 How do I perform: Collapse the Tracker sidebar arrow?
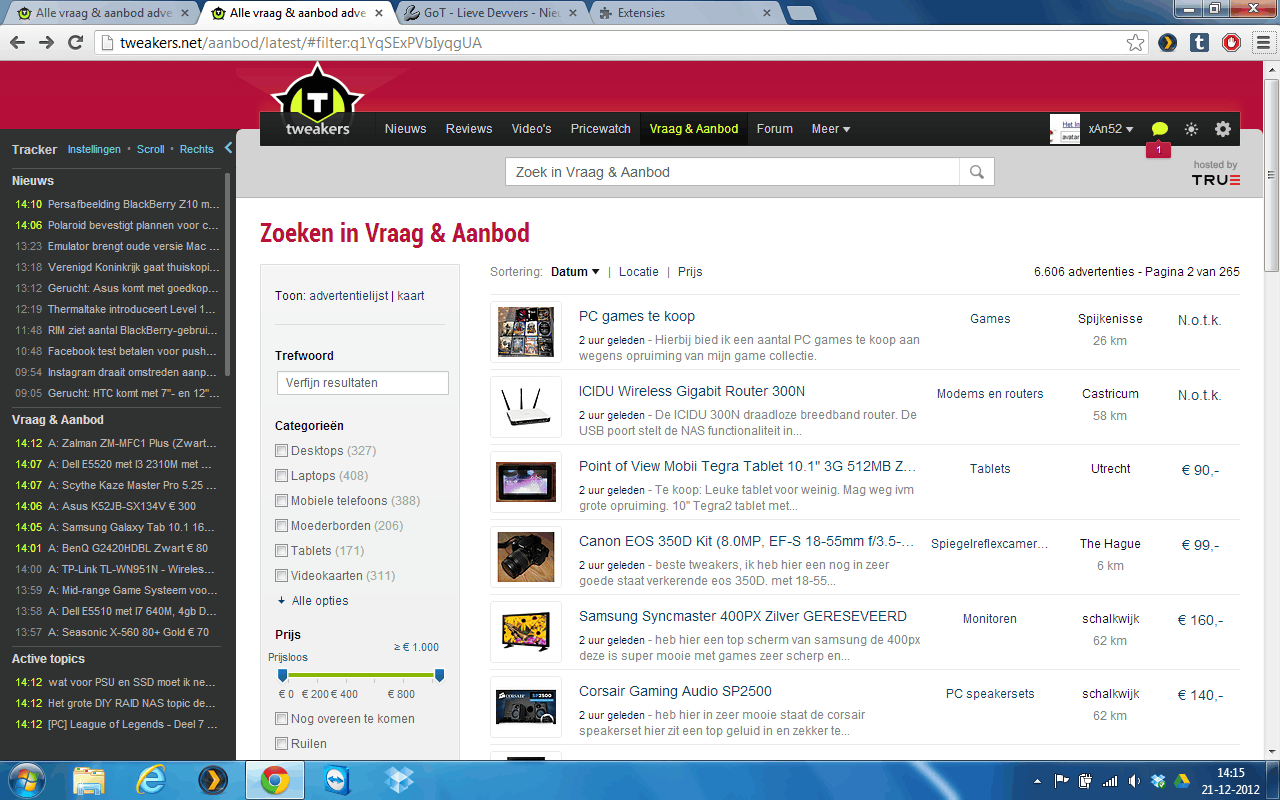pyautogui.click(x=228, y=148)
